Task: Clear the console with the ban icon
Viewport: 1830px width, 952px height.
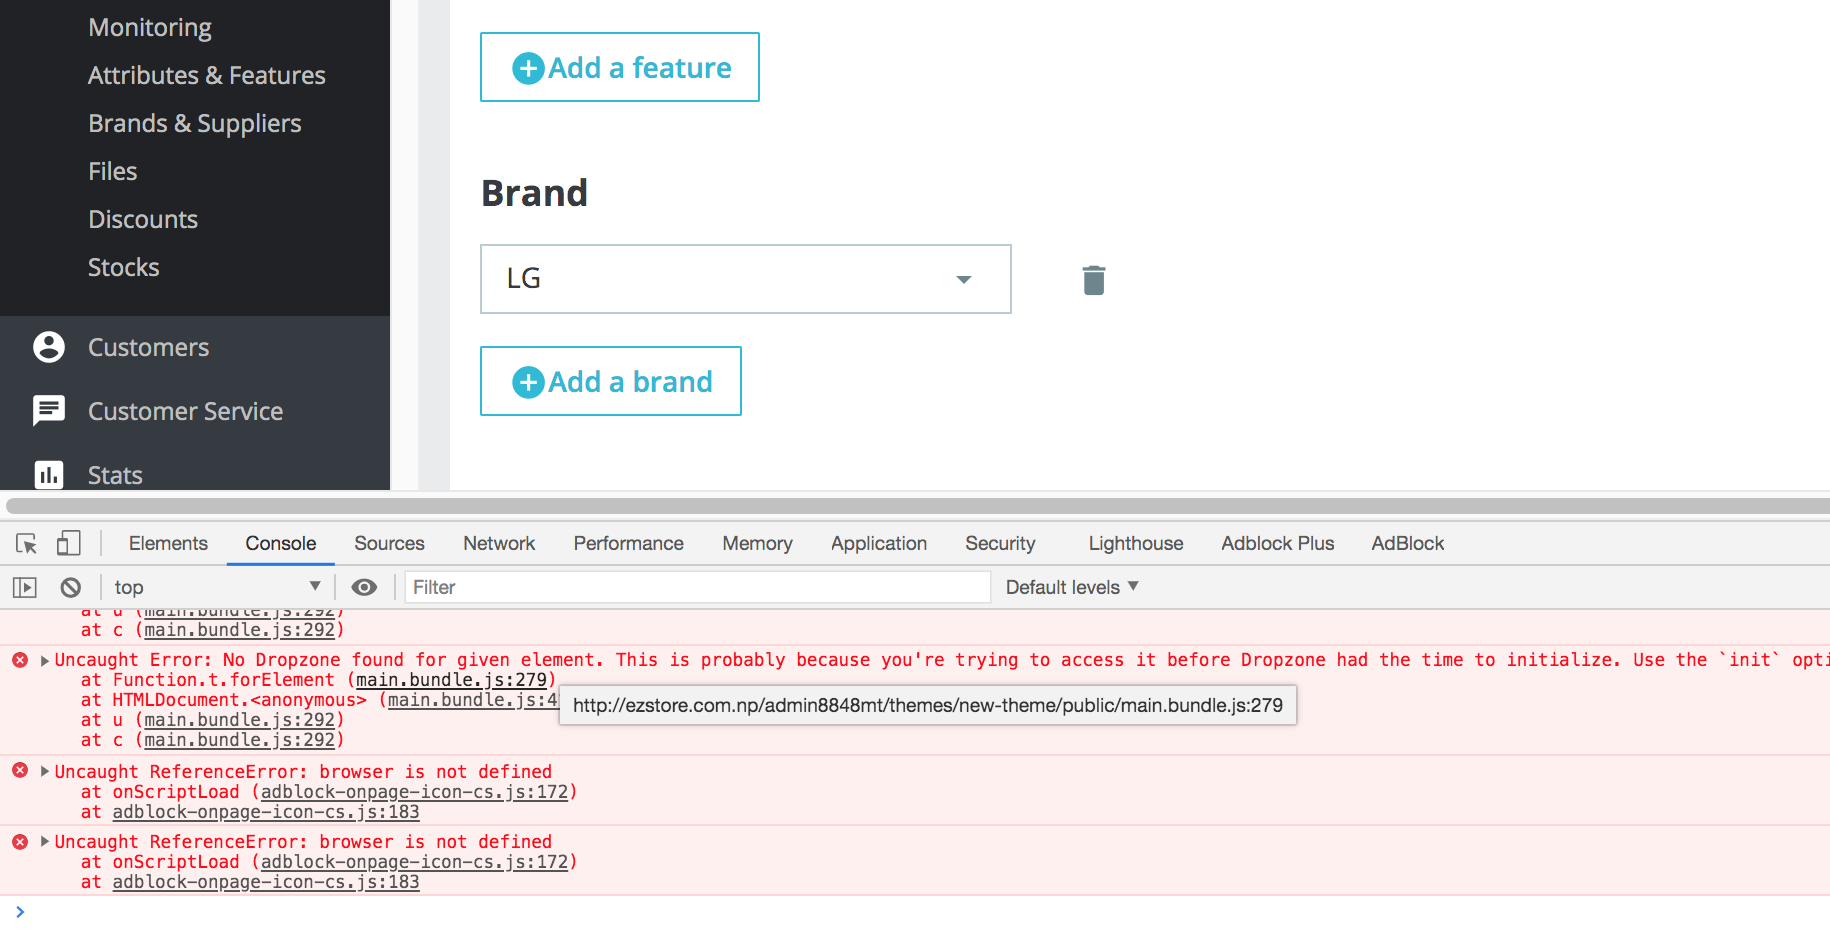Action: (x=71, y=587)
